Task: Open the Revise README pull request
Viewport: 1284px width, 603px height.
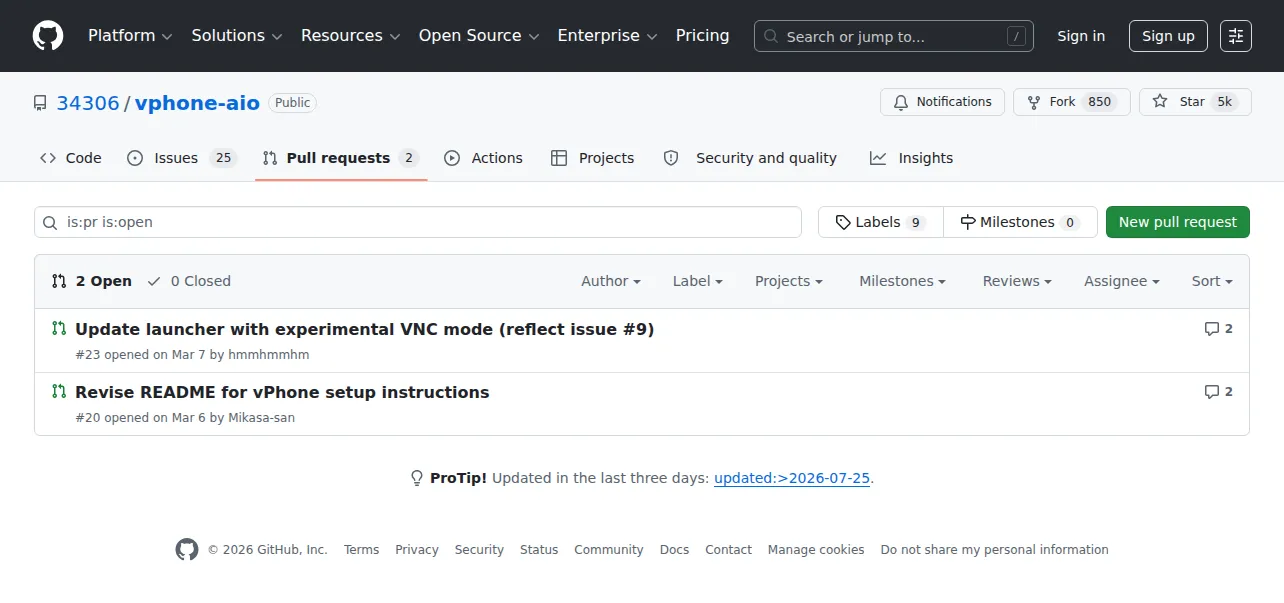Action: pos(282,392)
